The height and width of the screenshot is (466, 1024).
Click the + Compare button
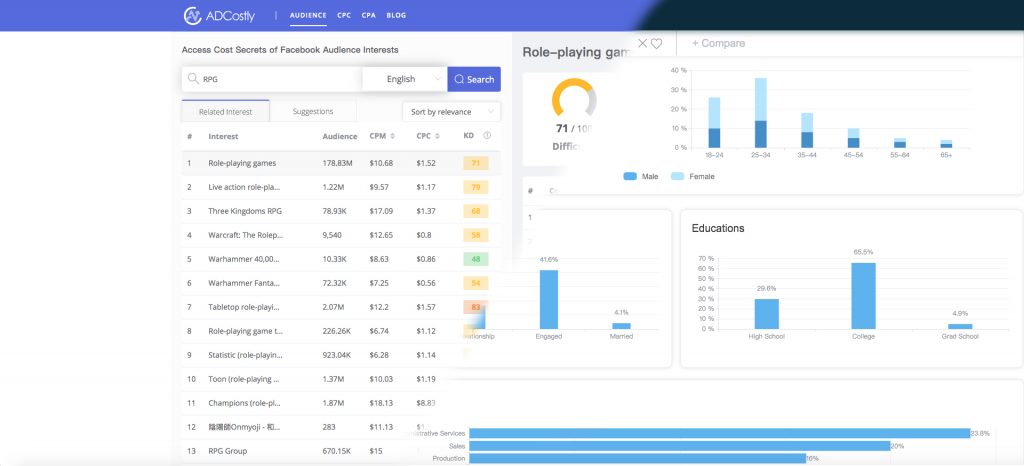718,43
